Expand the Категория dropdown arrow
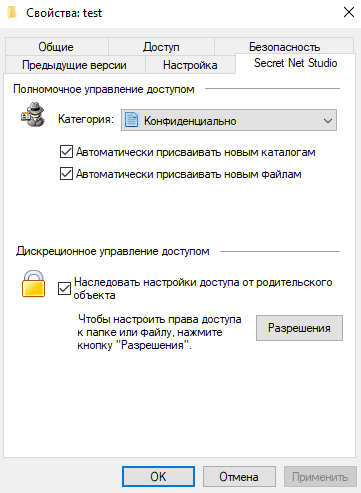361x493 pixels. pos(328,120)
